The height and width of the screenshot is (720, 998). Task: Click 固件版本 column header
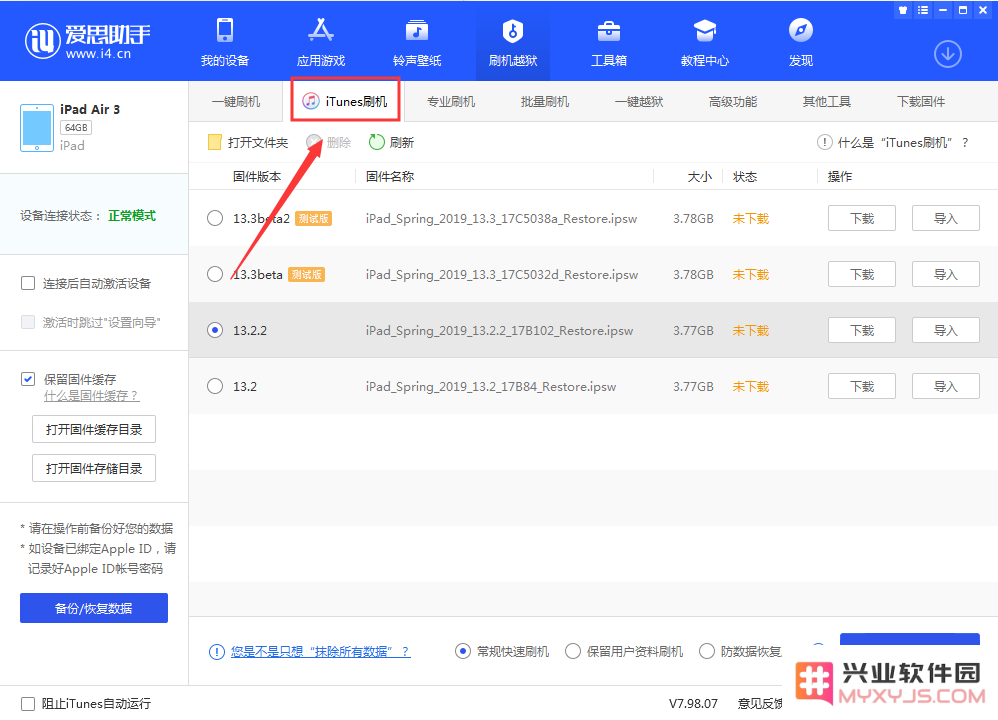(257, 177)
